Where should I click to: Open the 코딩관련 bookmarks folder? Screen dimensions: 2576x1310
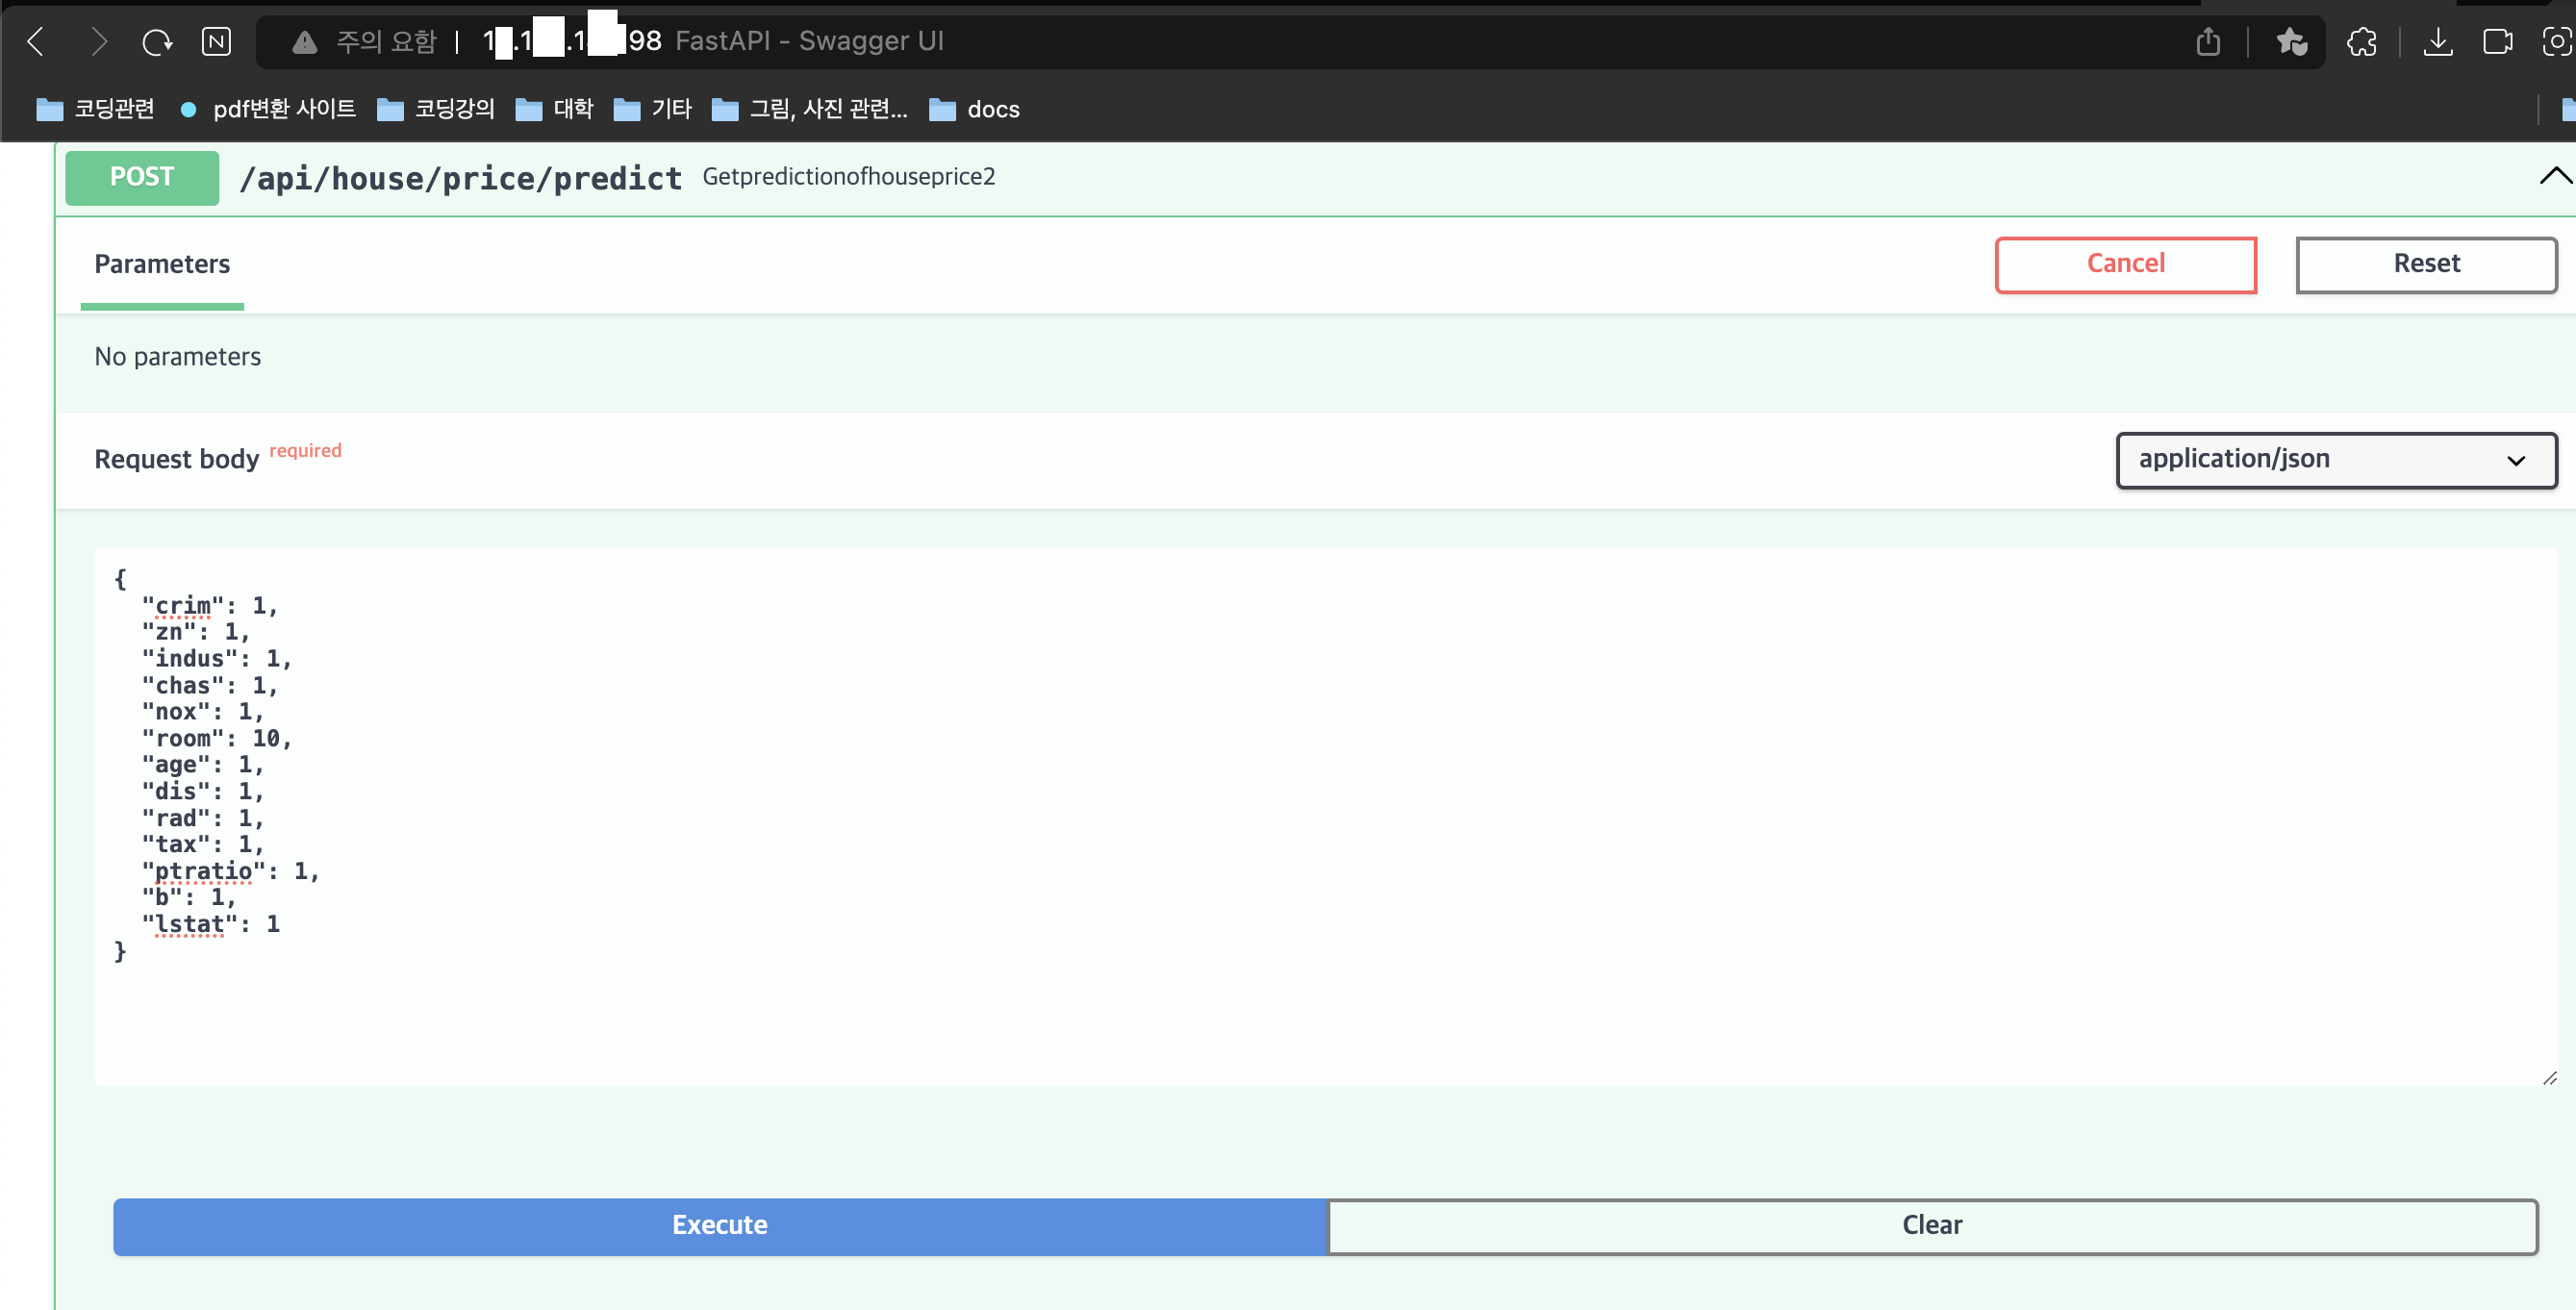[95, 109]
